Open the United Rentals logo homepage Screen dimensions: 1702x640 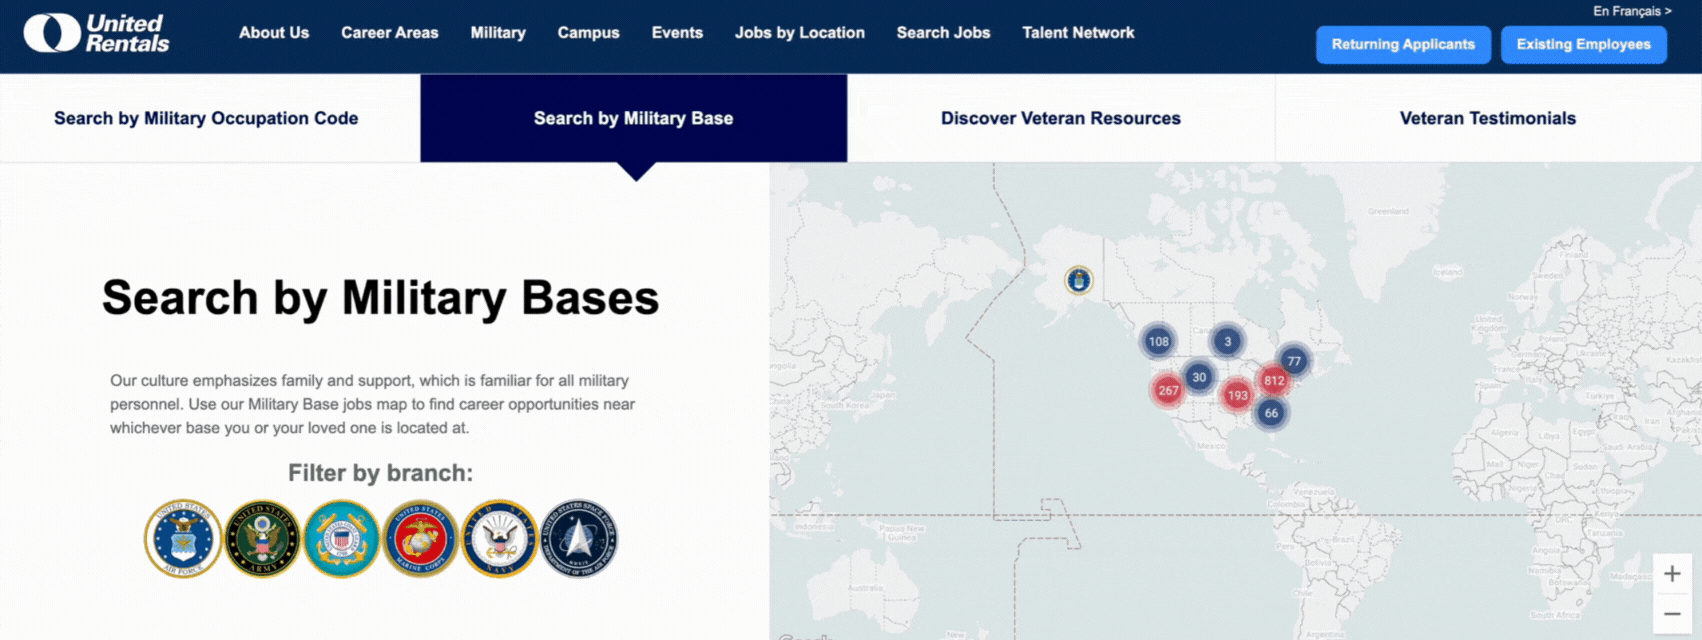click(97, 33)
